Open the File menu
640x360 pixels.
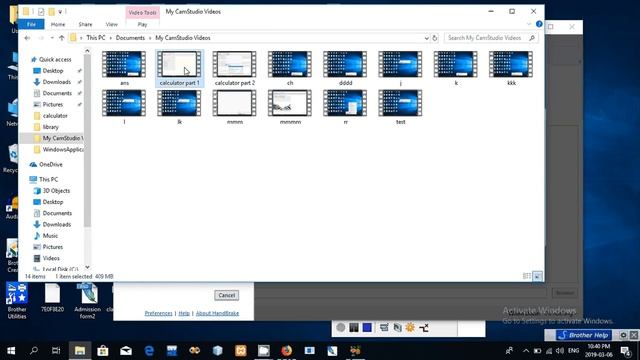(x=31, y=24)
